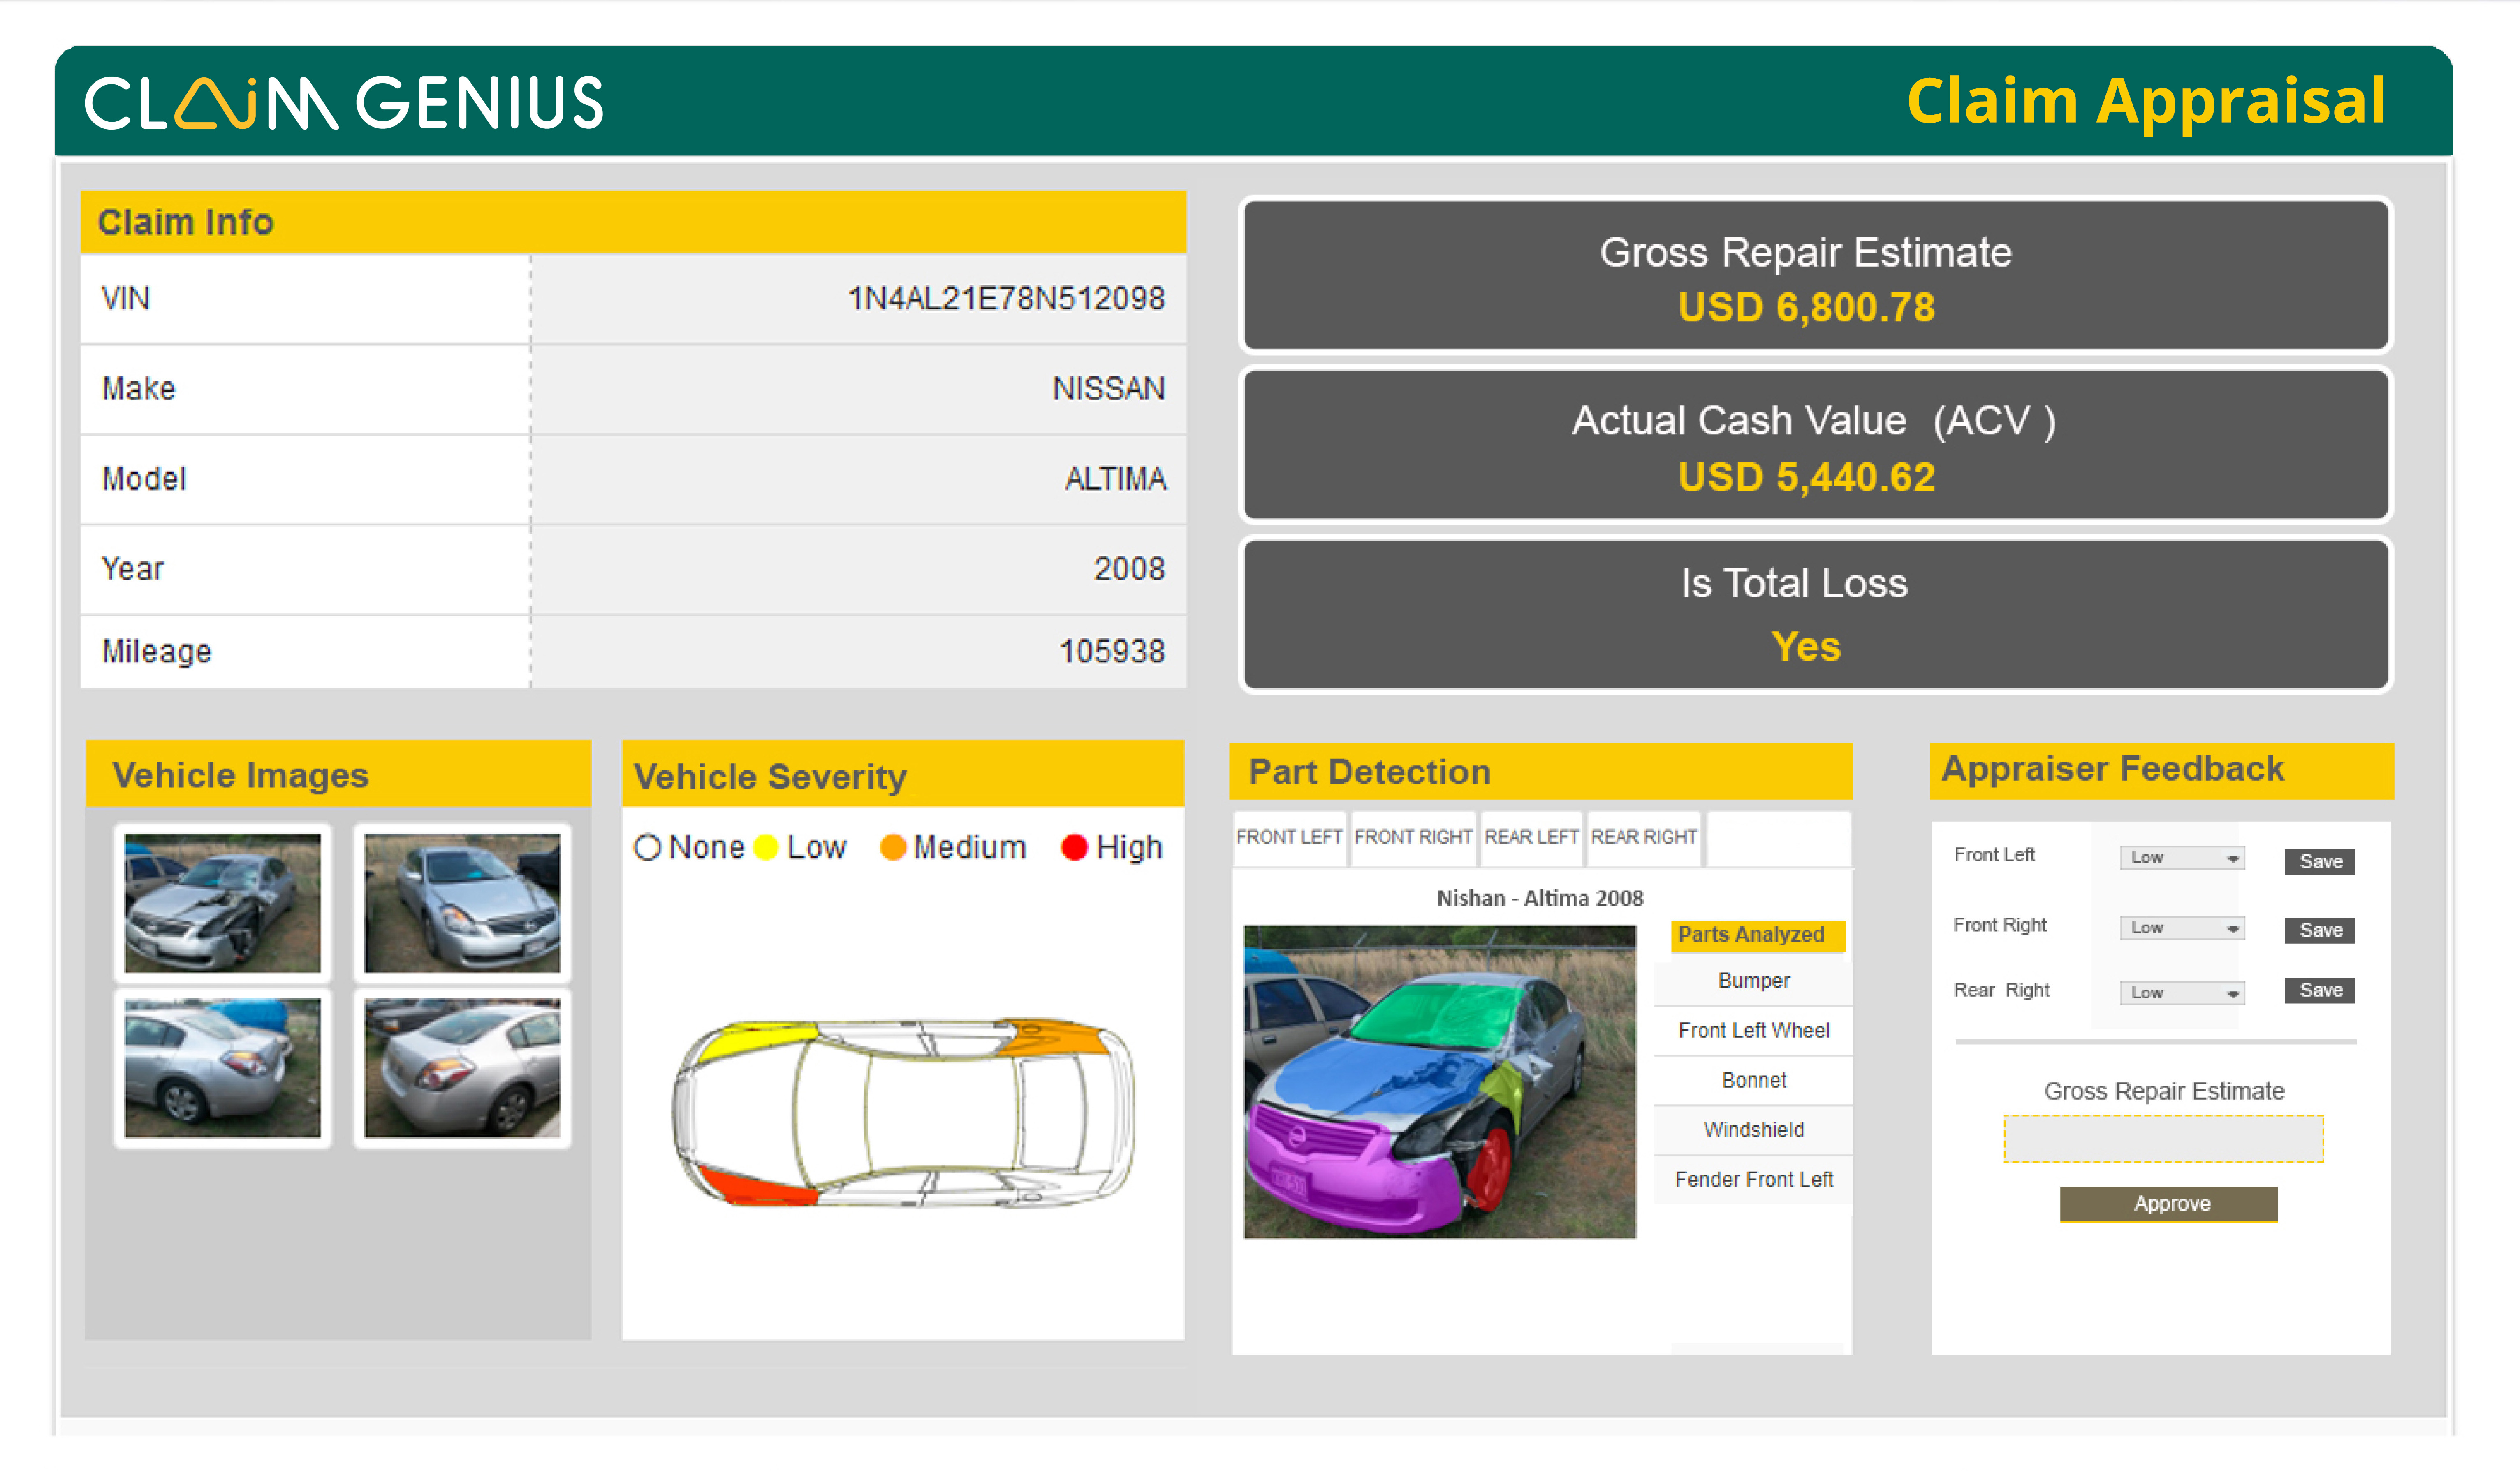Screen dimensions: 2520x1471
Task: Select Windshield in the parts list
Action: (1753, 1130)
